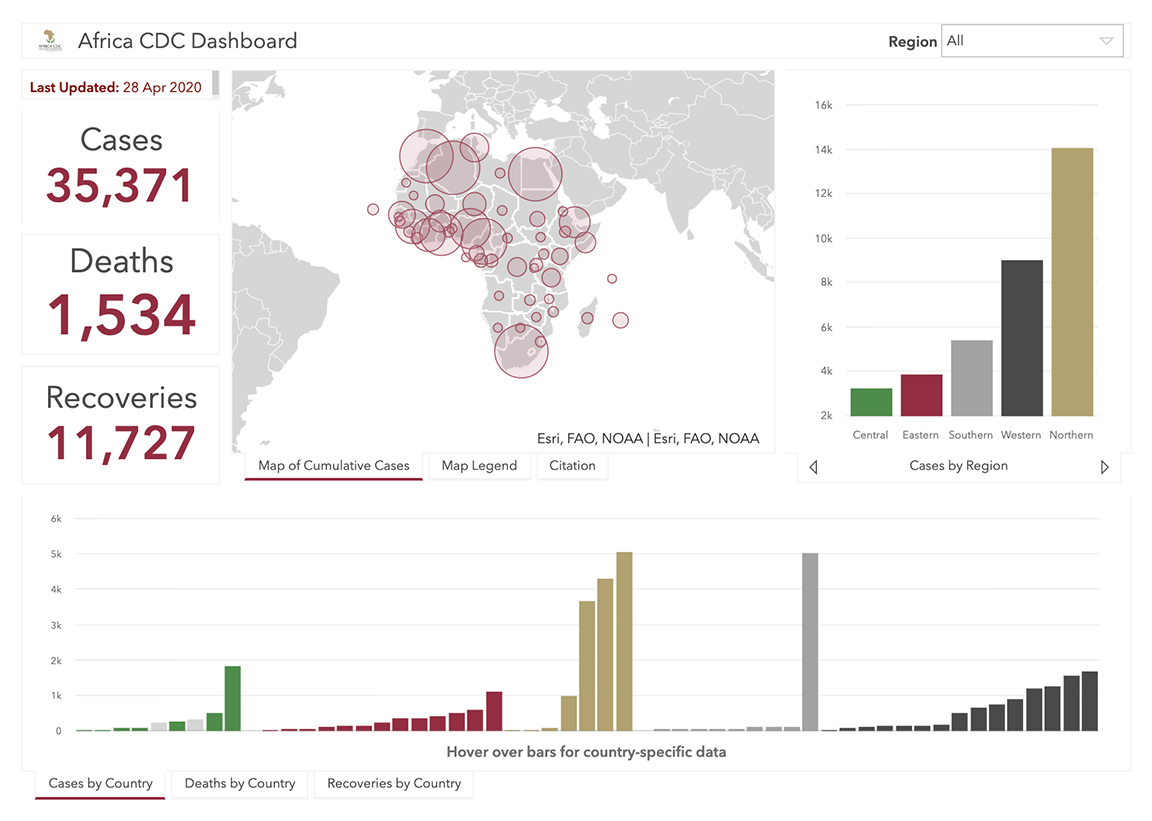The height and width of the screenshot is (821, 1152).
Task: Switch to Deaths by Country tab
Action: [240, 783]
